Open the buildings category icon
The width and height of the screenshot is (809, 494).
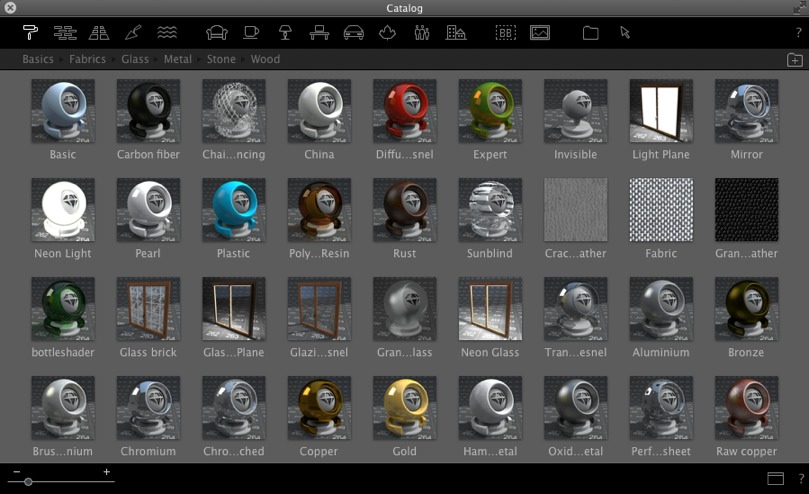coord(456,33)
